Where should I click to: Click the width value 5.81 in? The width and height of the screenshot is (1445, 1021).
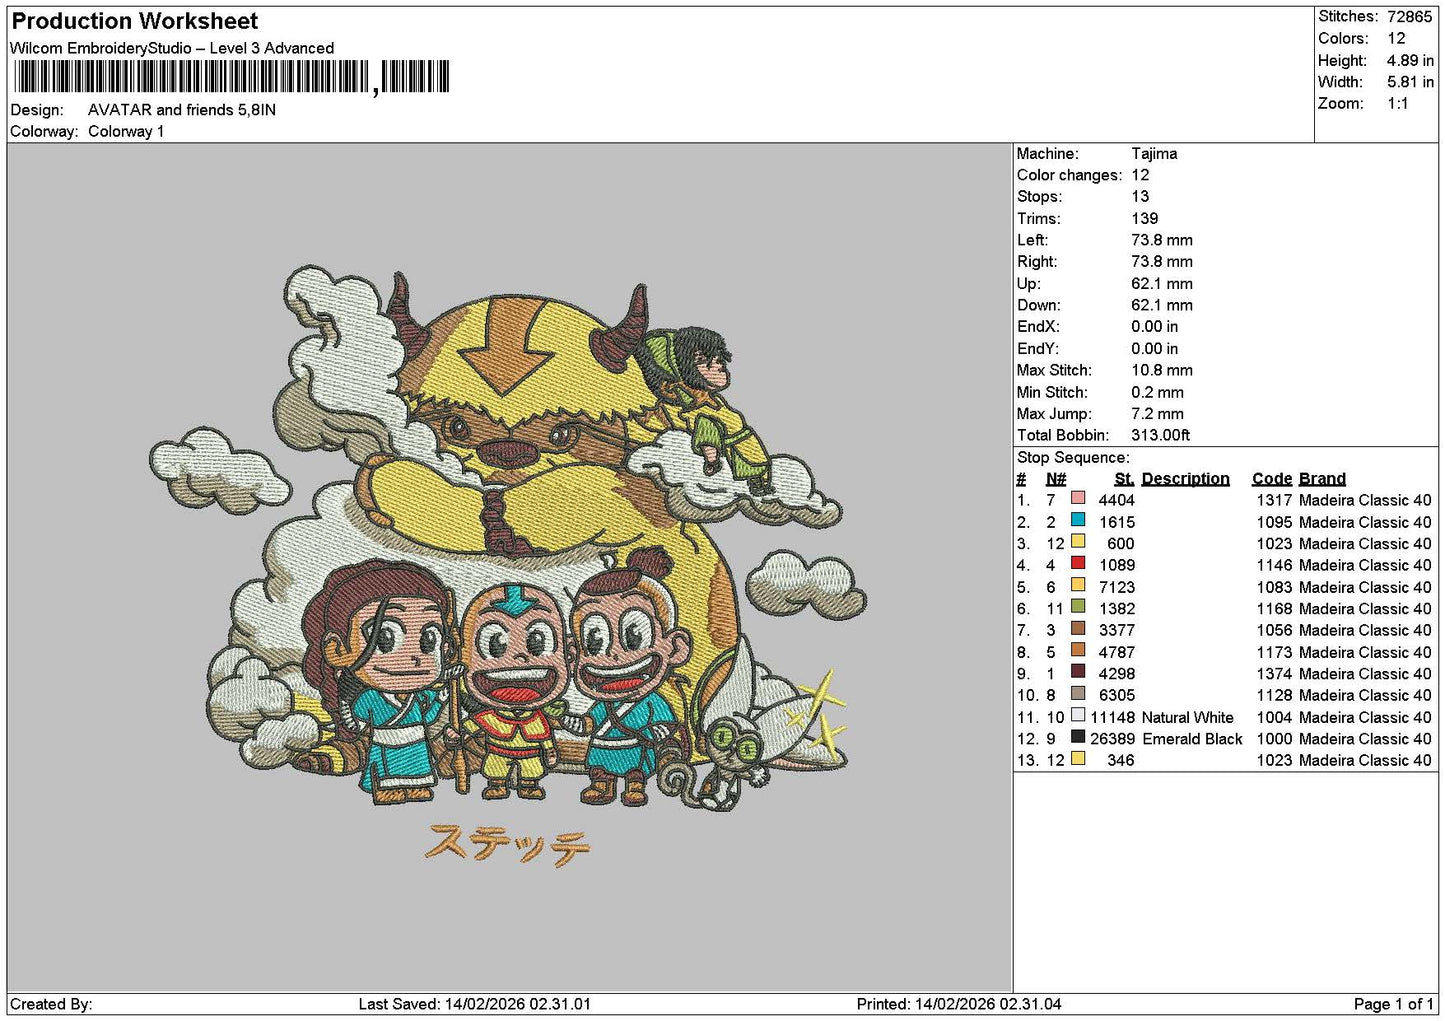coord(1410,82)
